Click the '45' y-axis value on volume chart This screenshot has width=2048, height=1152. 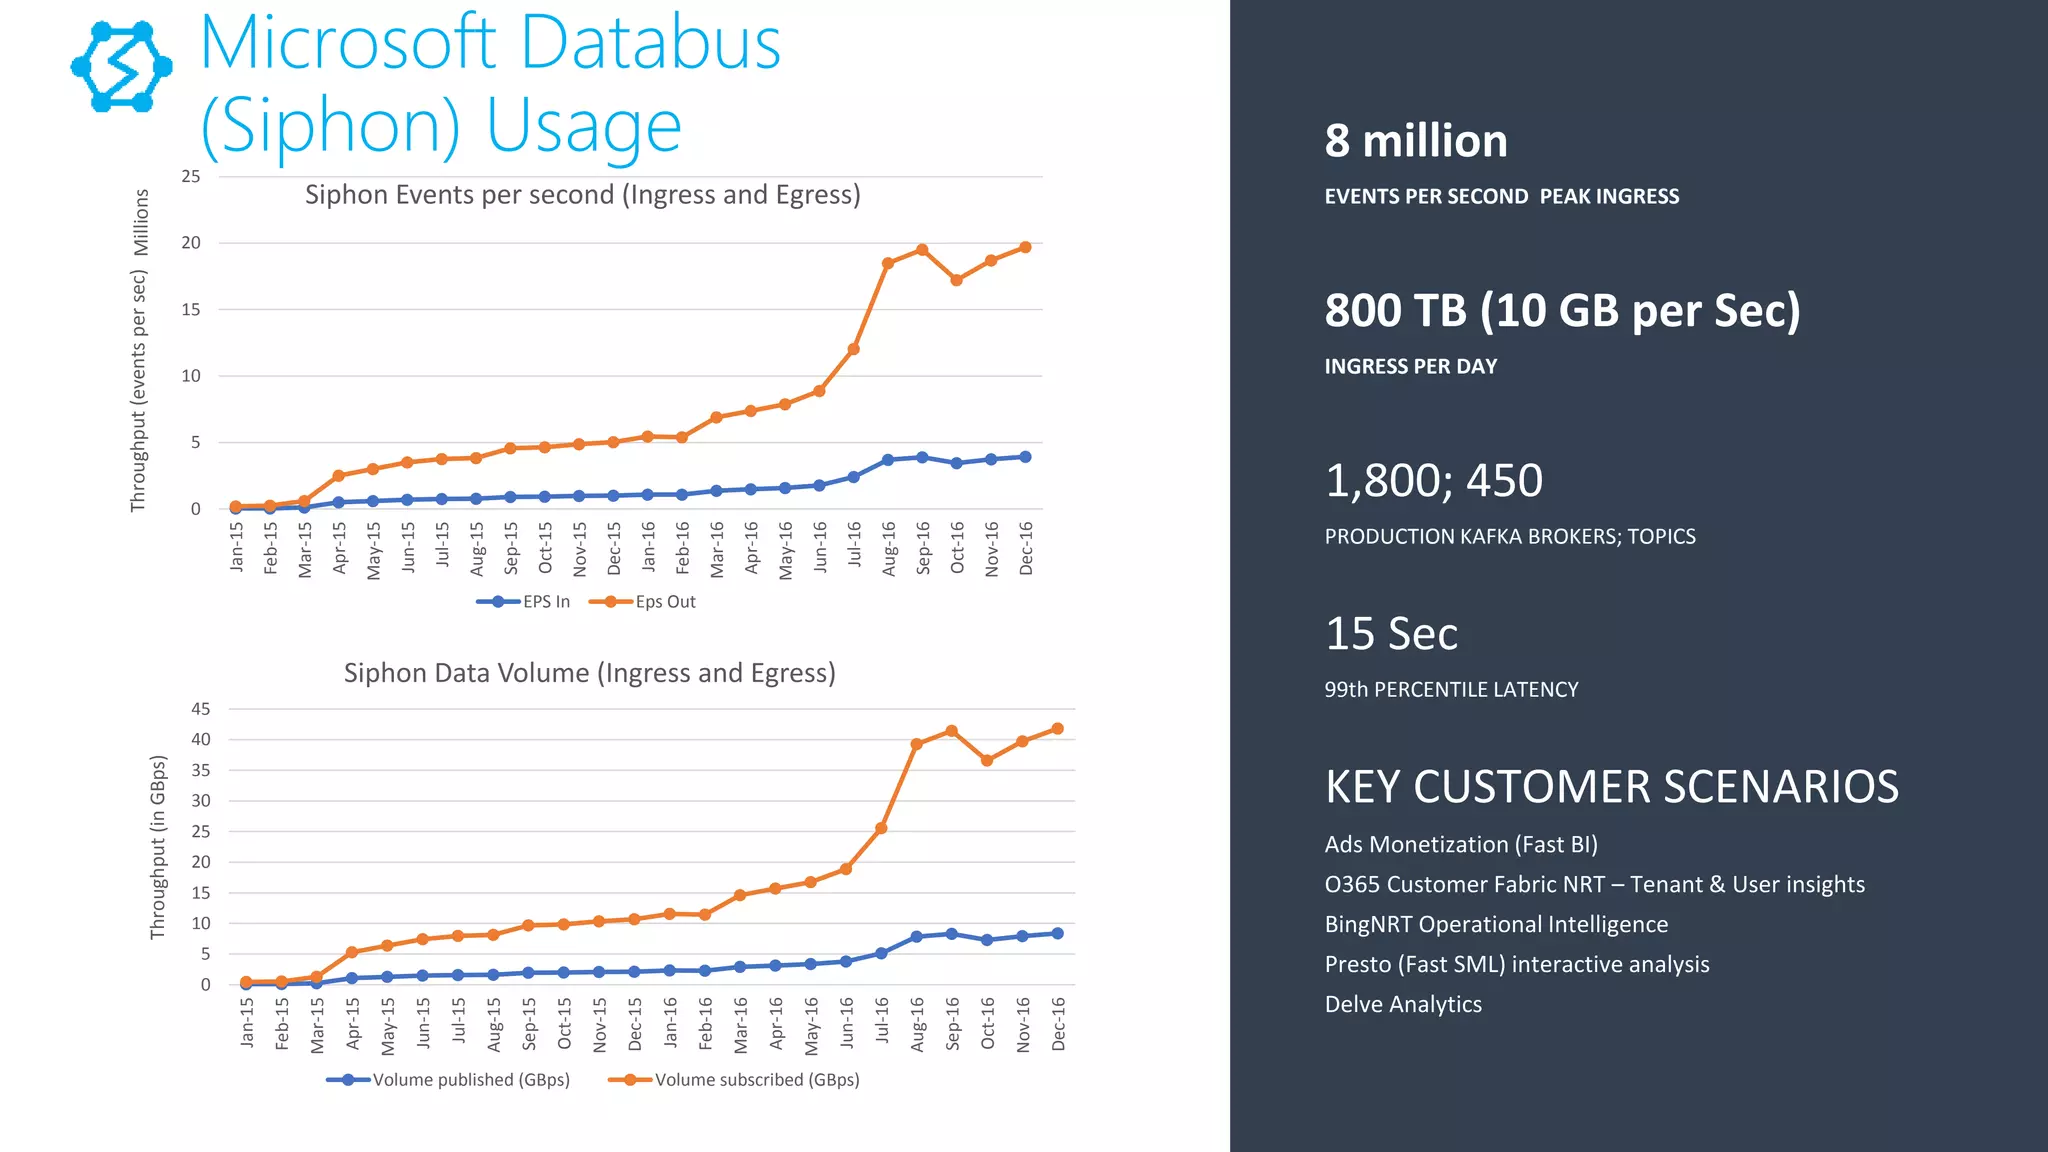pos(201,709)
